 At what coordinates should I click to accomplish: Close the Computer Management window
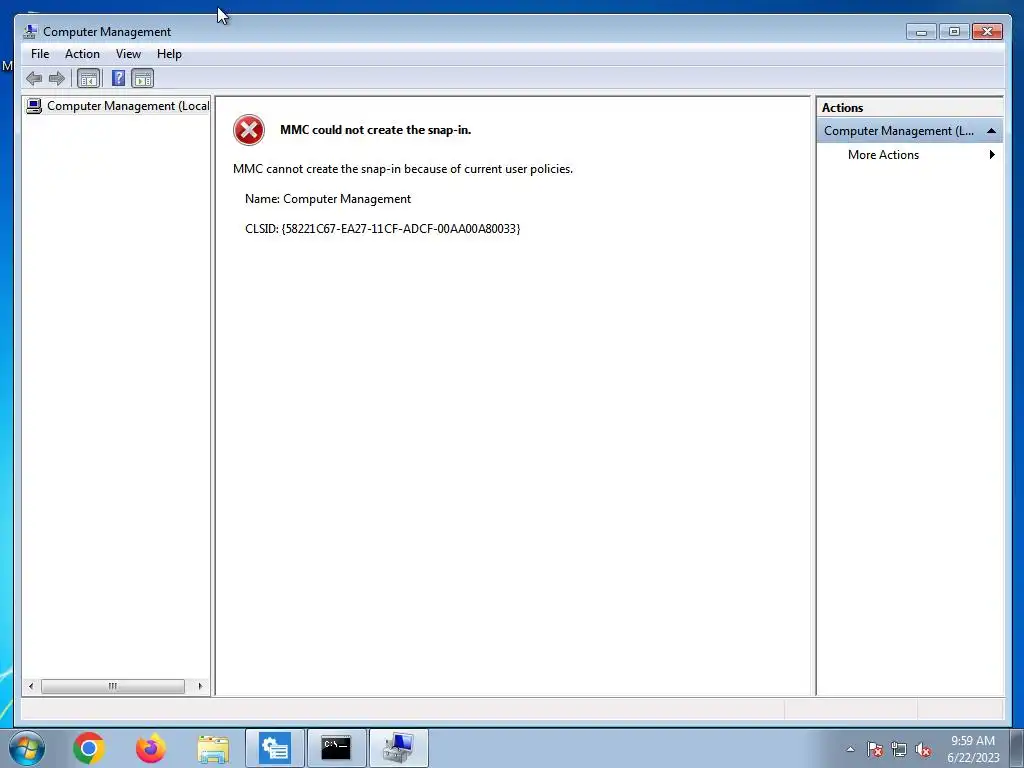click(987, 31)
